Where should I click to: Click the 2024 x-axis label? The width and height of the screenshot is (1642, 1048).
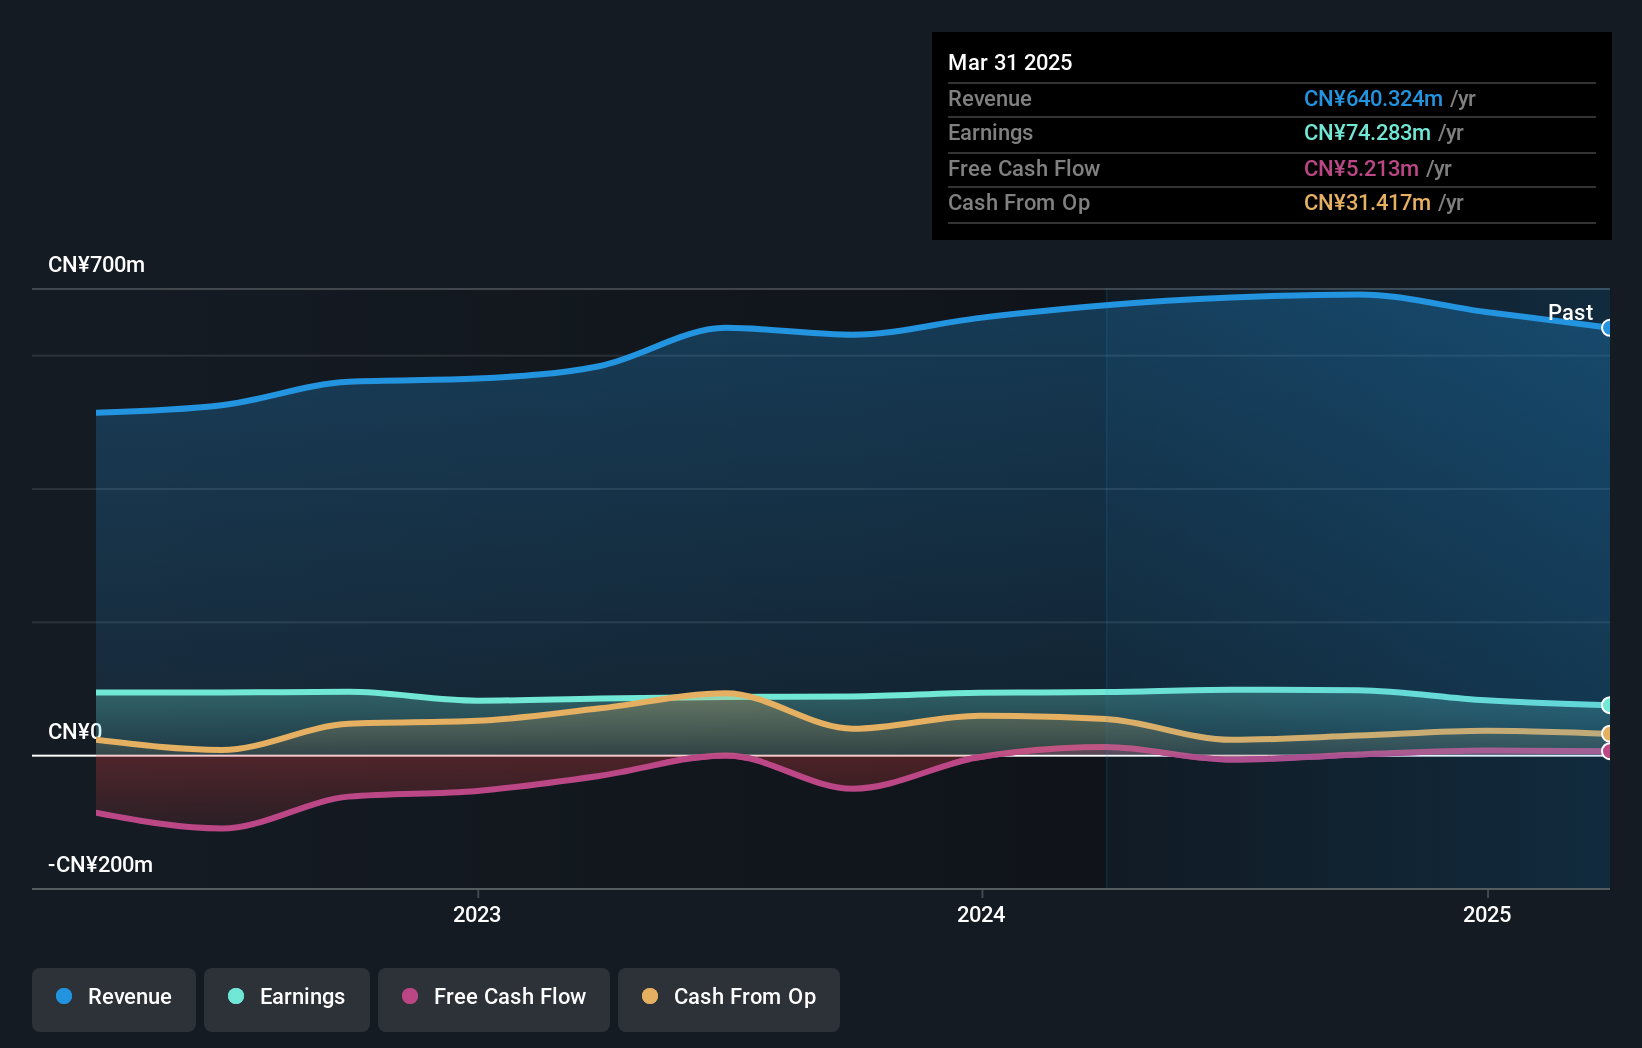[981, 914]
